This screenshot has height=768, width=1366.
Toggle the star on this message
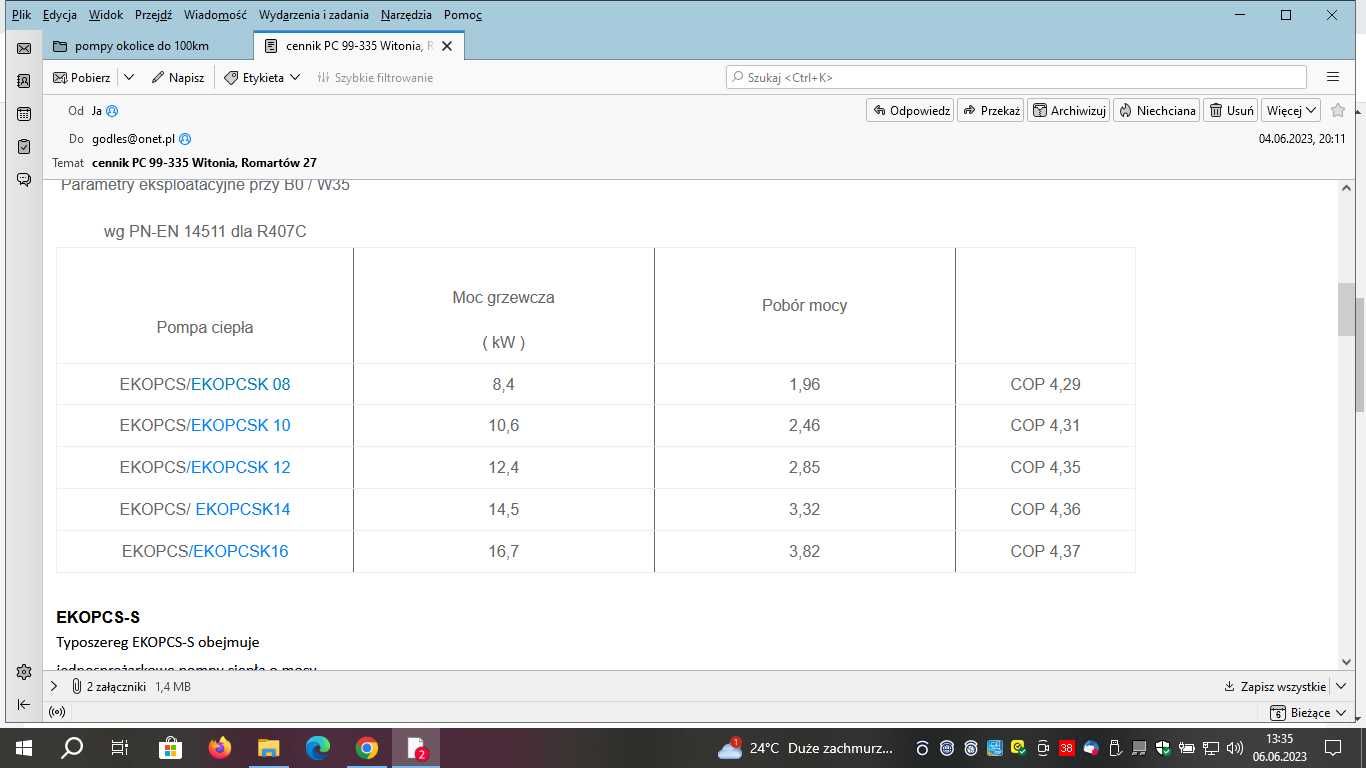pos(1338,110)
